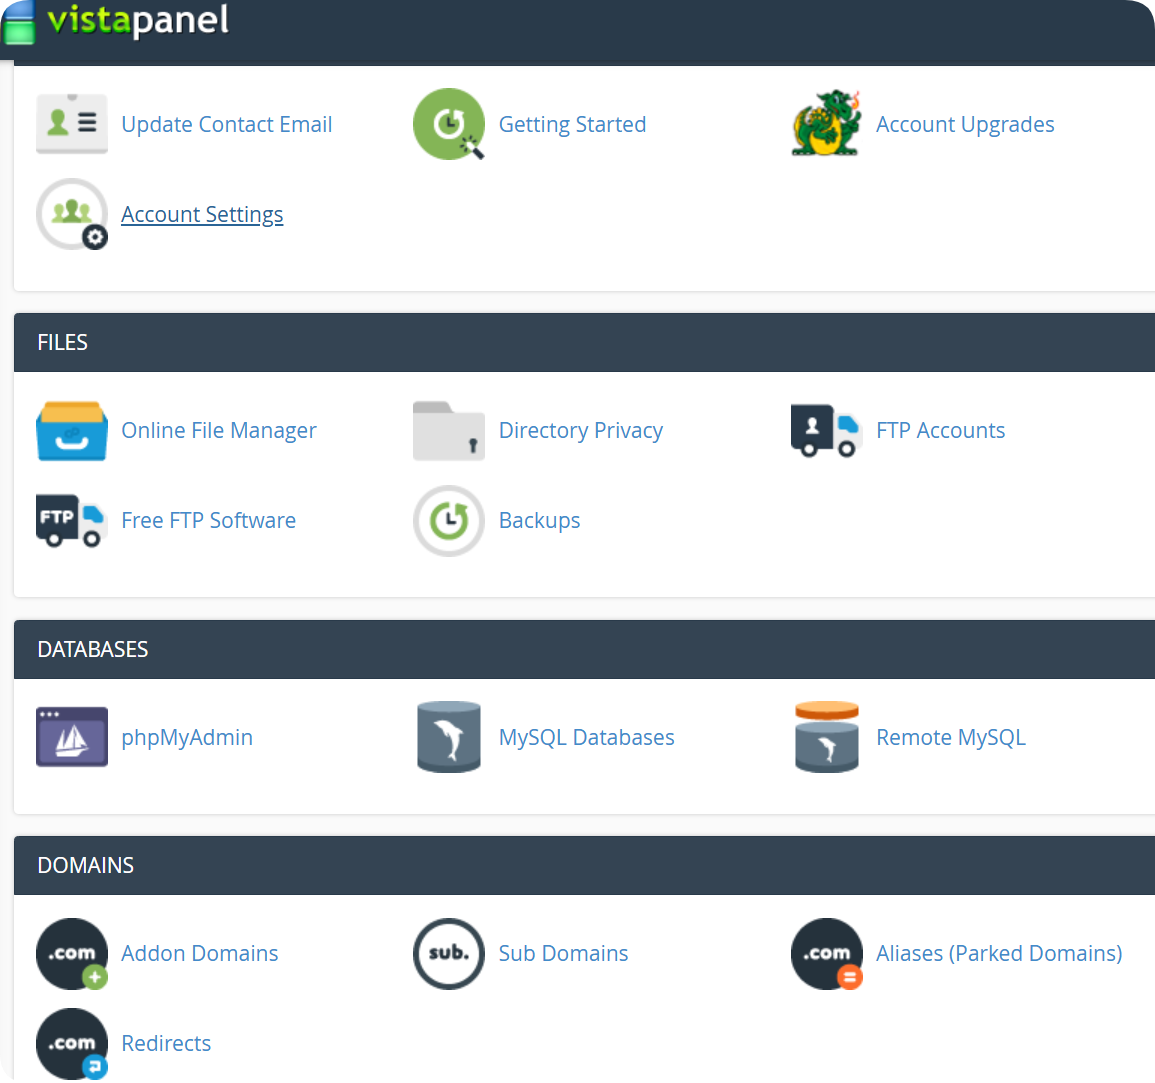Open the Account Settings link

tap(202, 215)
